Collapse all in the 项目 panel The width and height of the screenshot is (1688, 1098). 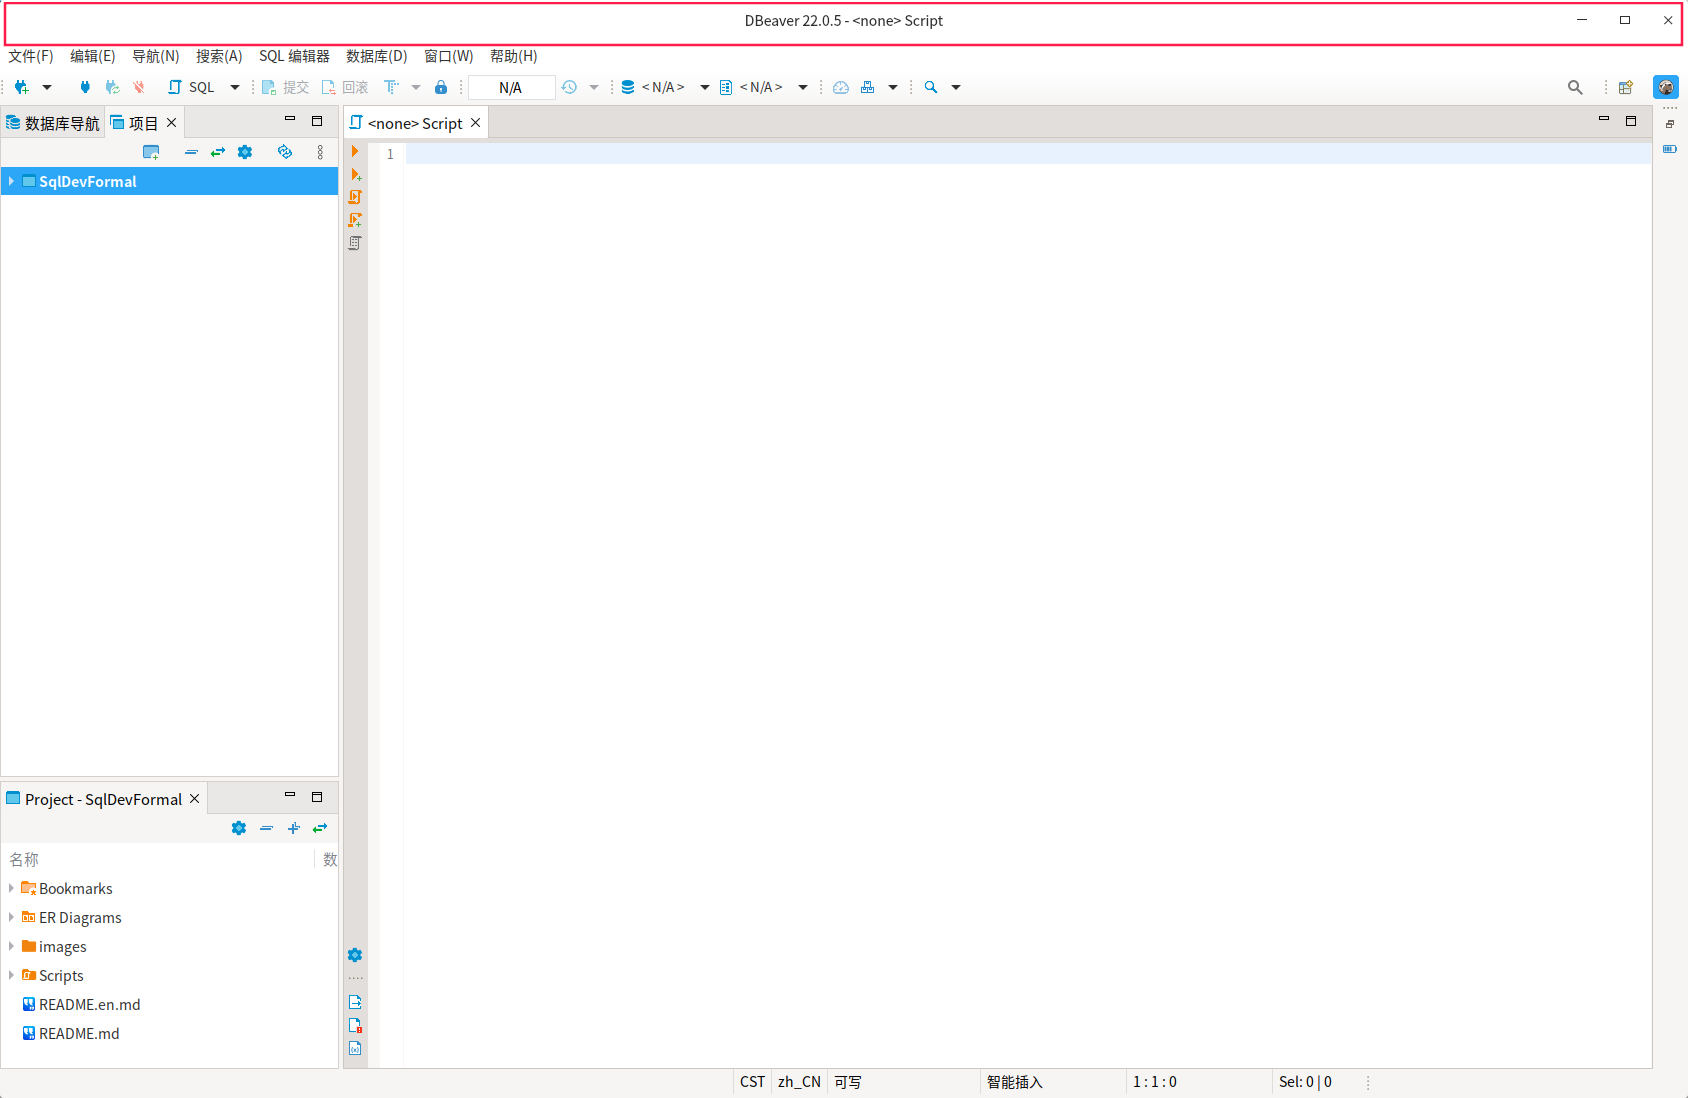(191, 152)
